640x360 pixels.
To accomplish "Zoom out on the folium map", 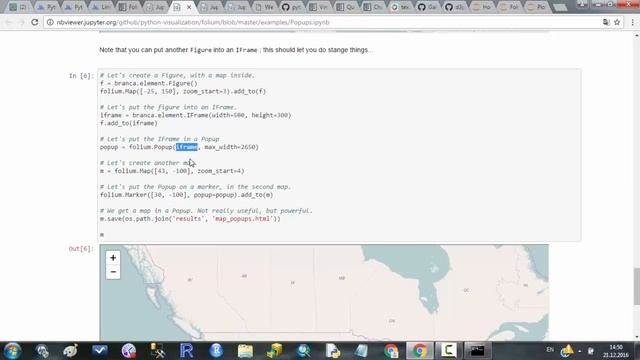I will [x=113, y=272].
